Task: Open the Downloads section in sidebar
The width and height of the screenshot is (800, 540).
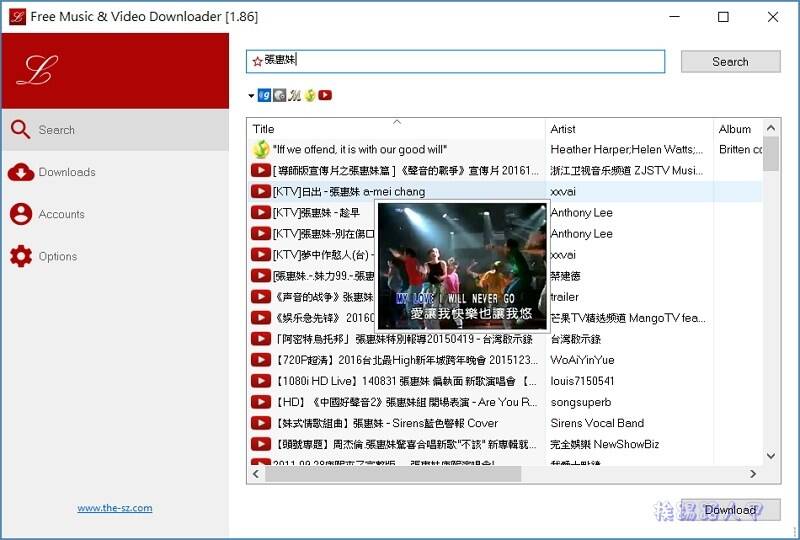Action: click(x=115, y=172)
